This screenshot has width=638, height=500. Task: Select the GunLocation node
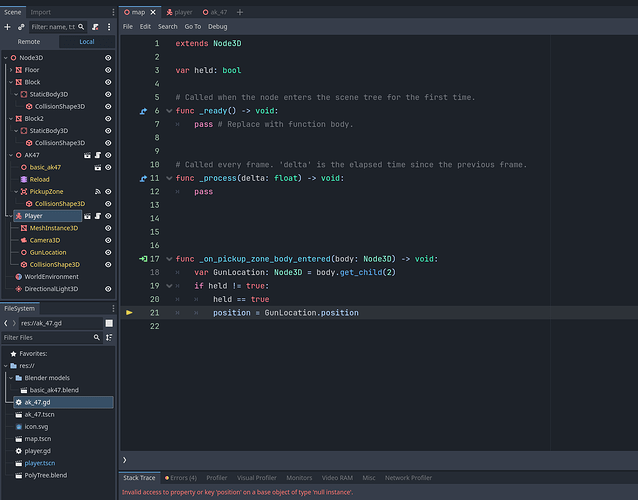pyautogui.click(x=48, y=252)
